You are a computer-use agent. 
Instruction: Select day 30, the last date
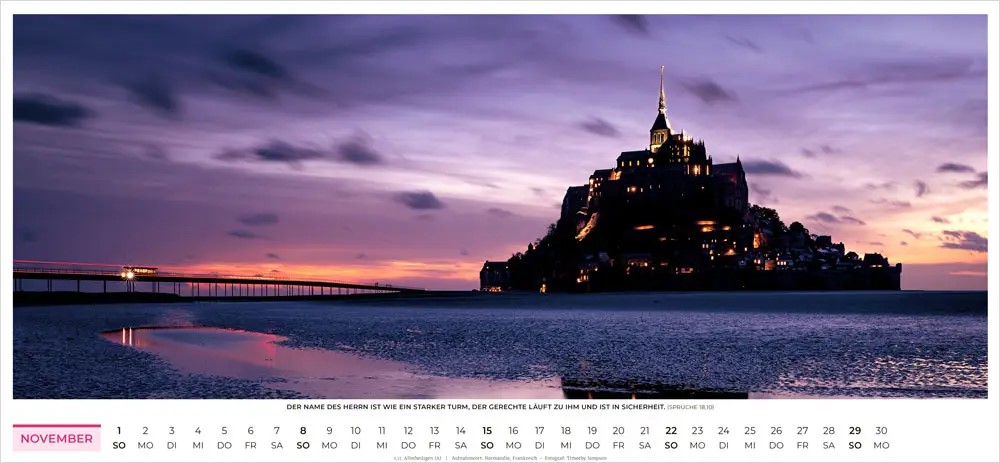point(881,430)
